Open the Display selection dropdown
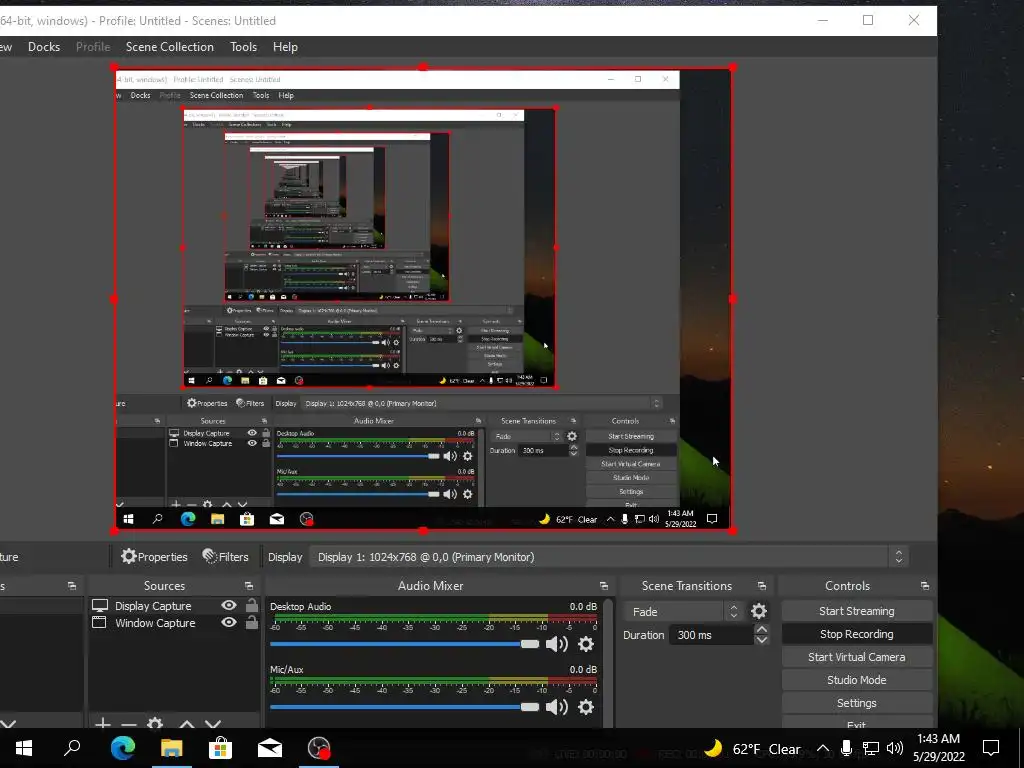Viewport: 1024px width, 768px height. click(x=609, y=557)
